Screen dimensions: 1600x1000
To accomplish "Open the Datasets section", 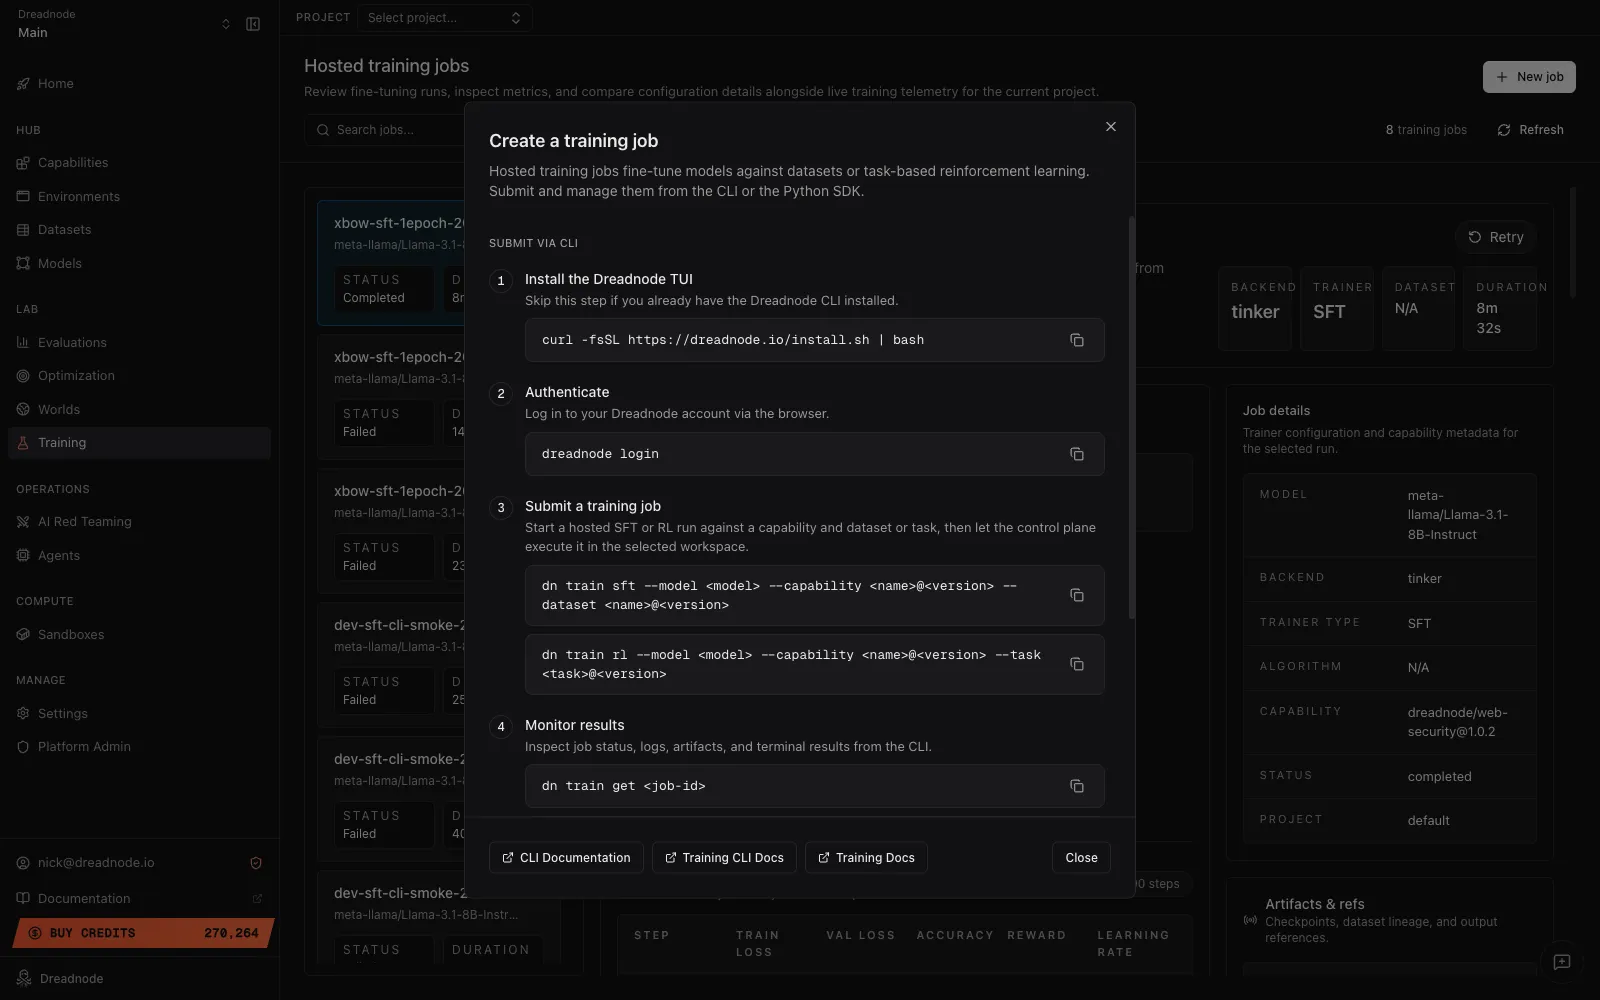I will click(66, 229).
